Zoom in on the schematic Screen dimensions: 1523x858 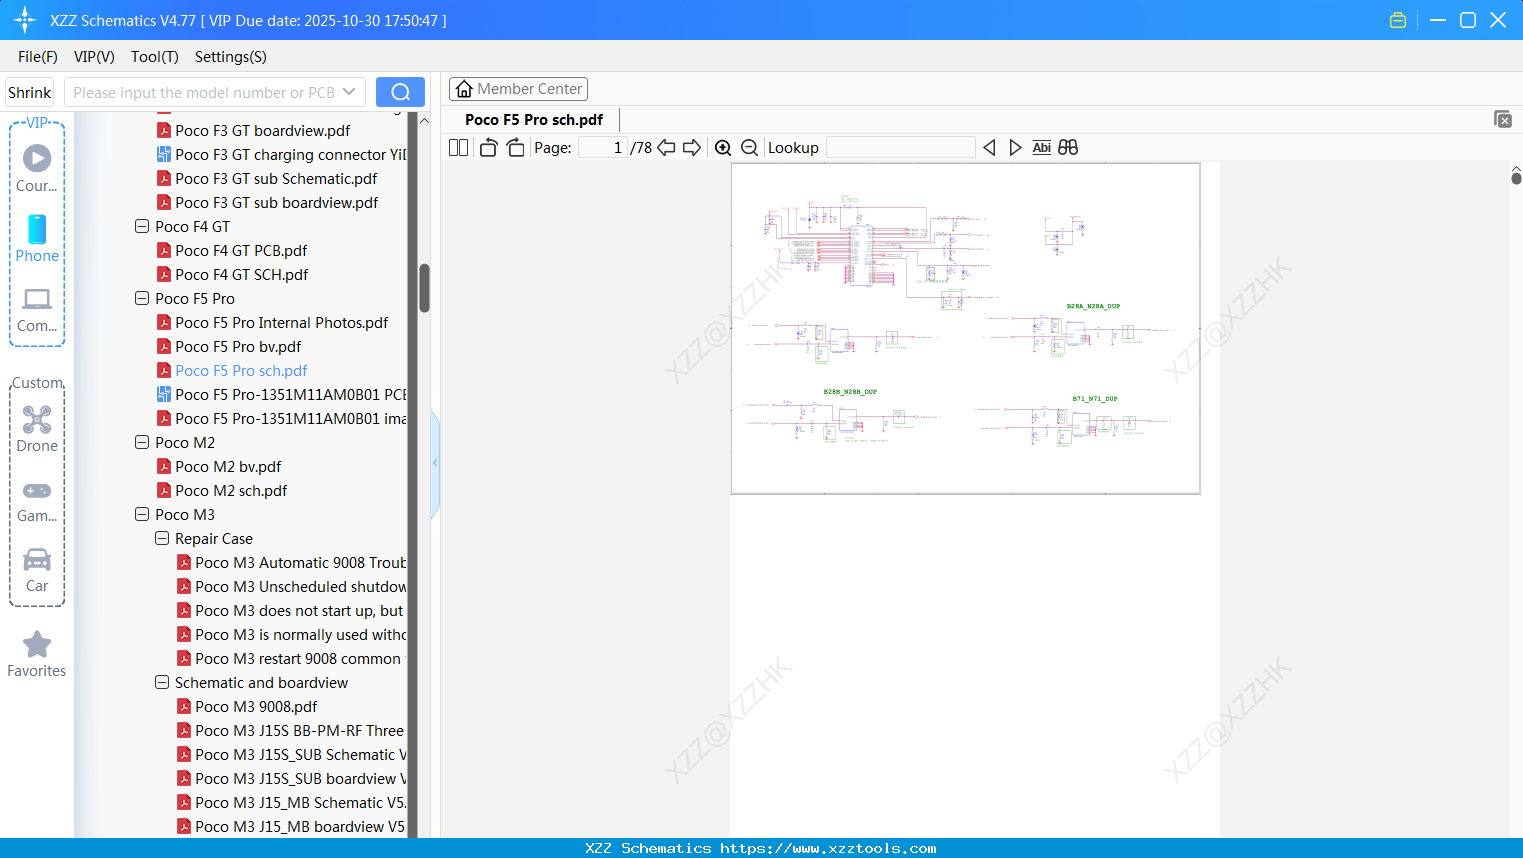[x=723, y=148]
